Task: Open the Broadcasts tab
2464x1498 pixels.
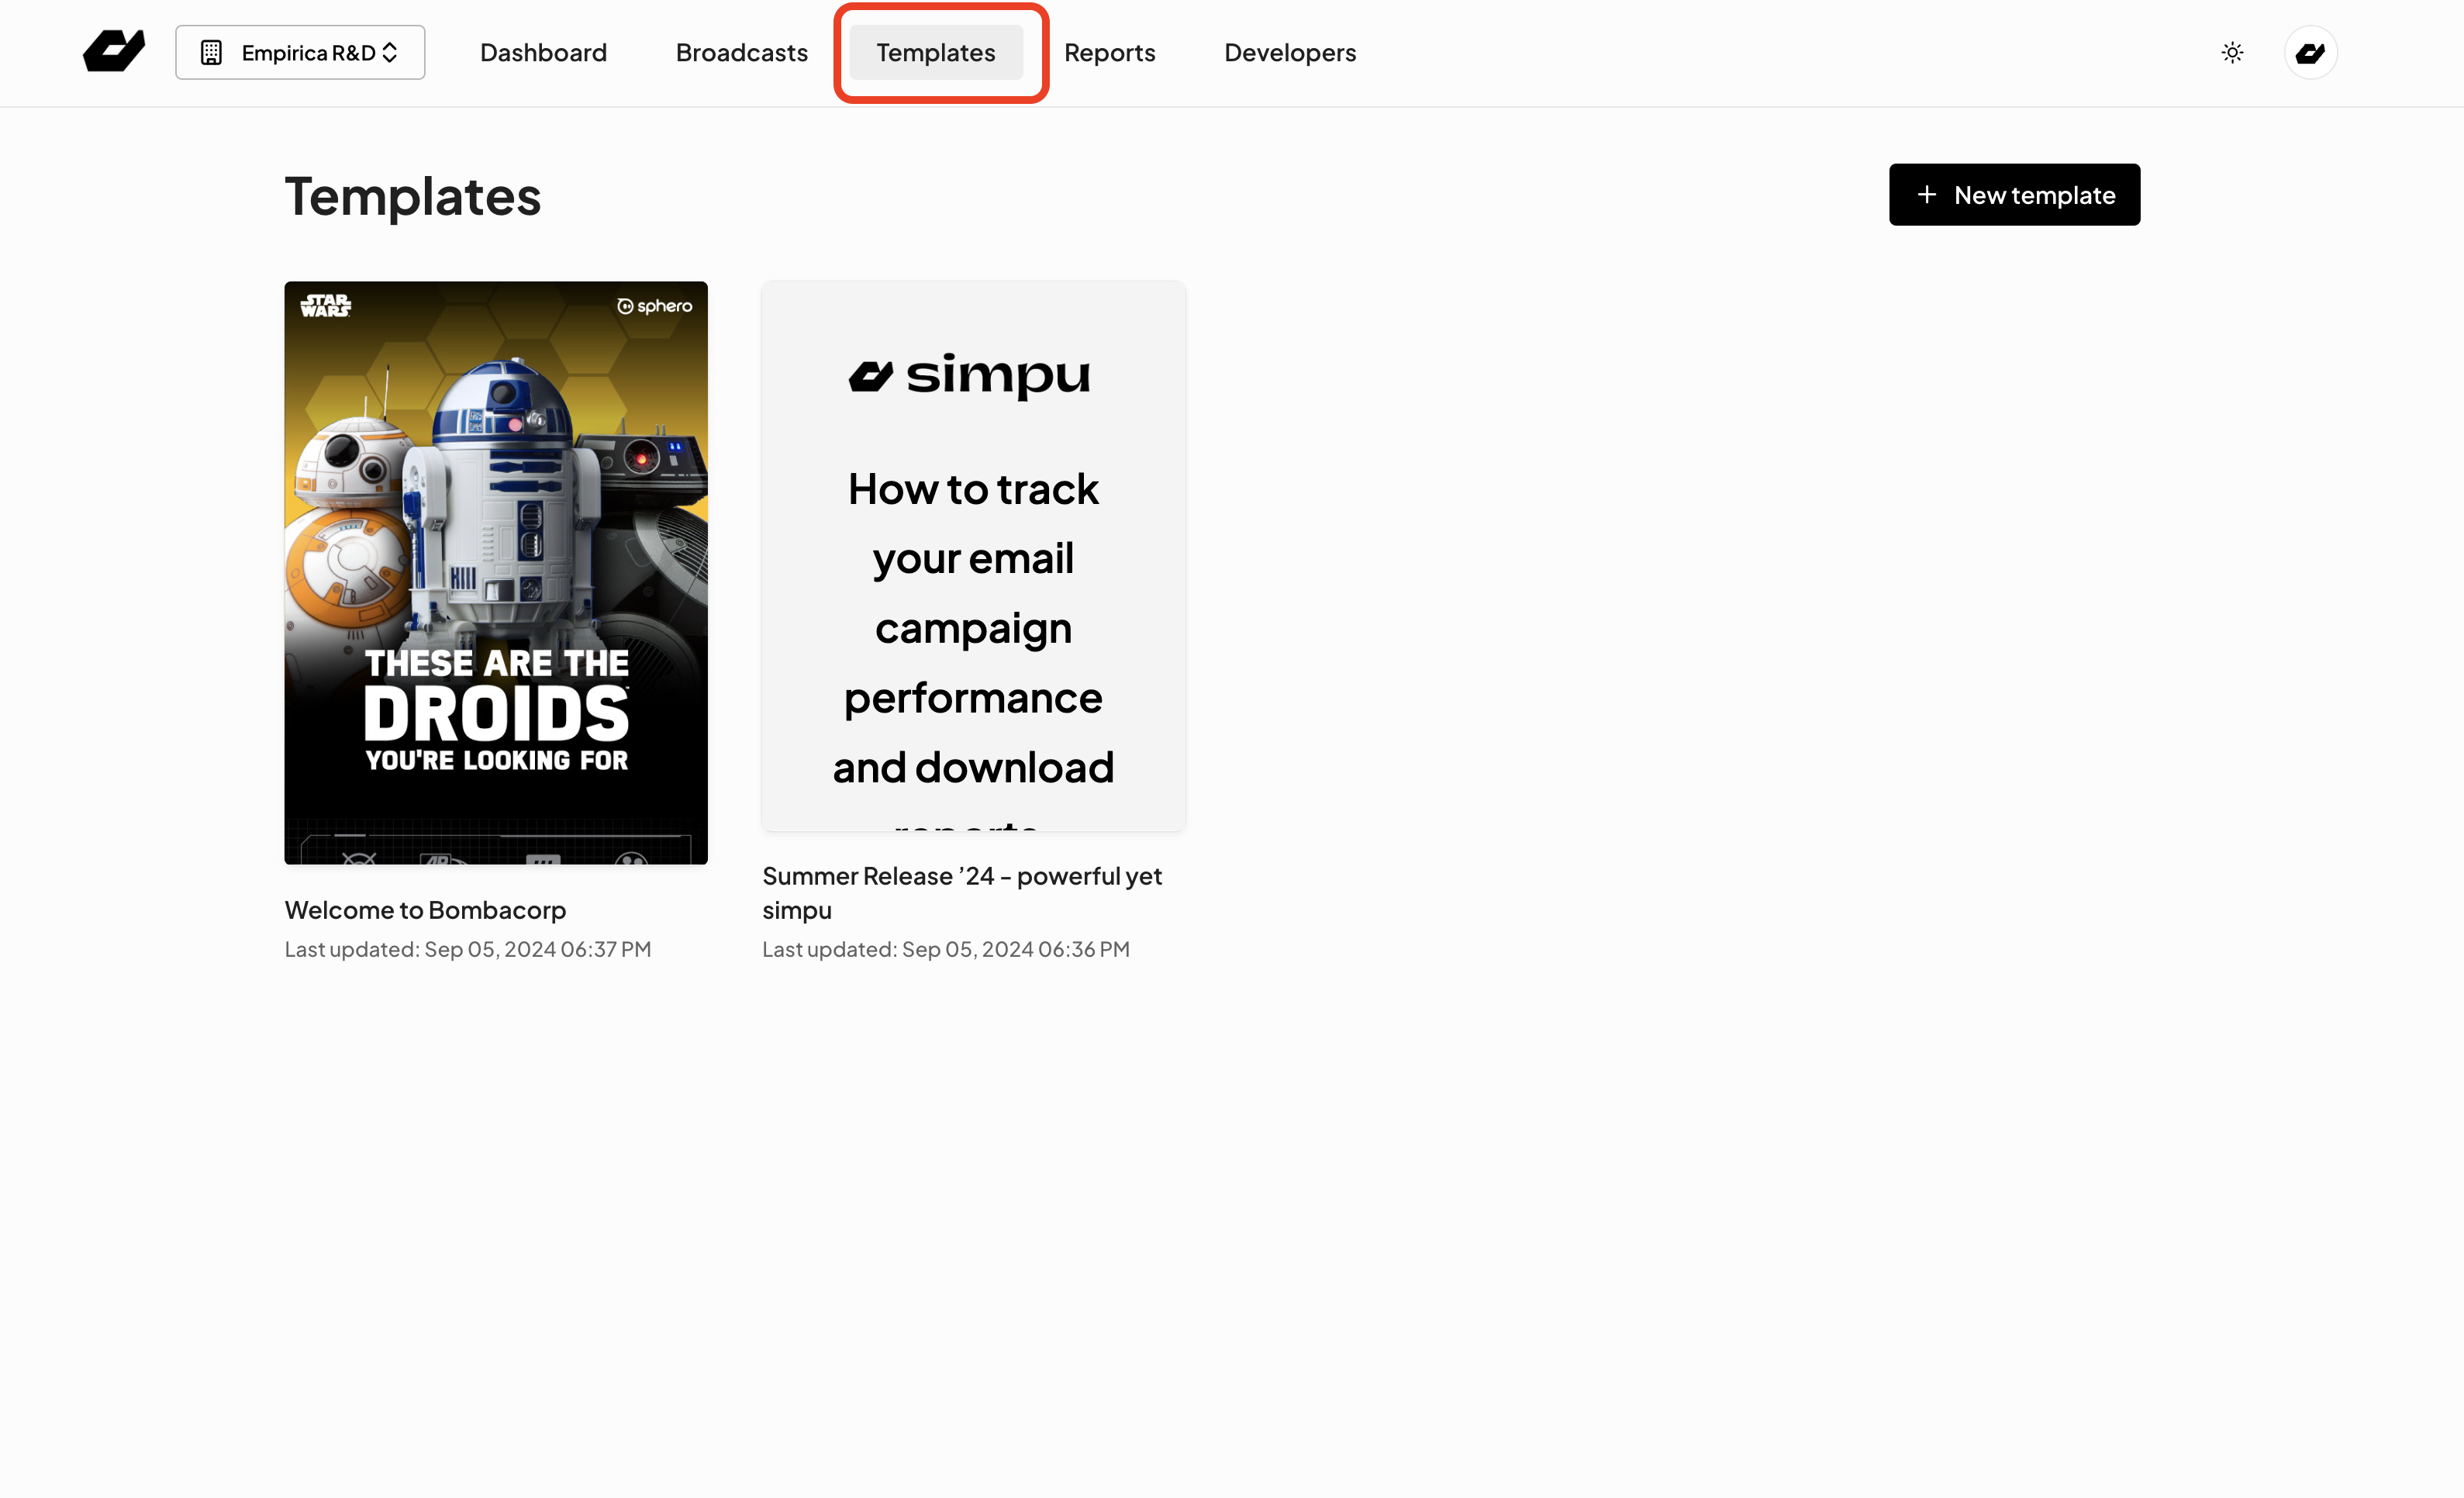Action: 741,52
